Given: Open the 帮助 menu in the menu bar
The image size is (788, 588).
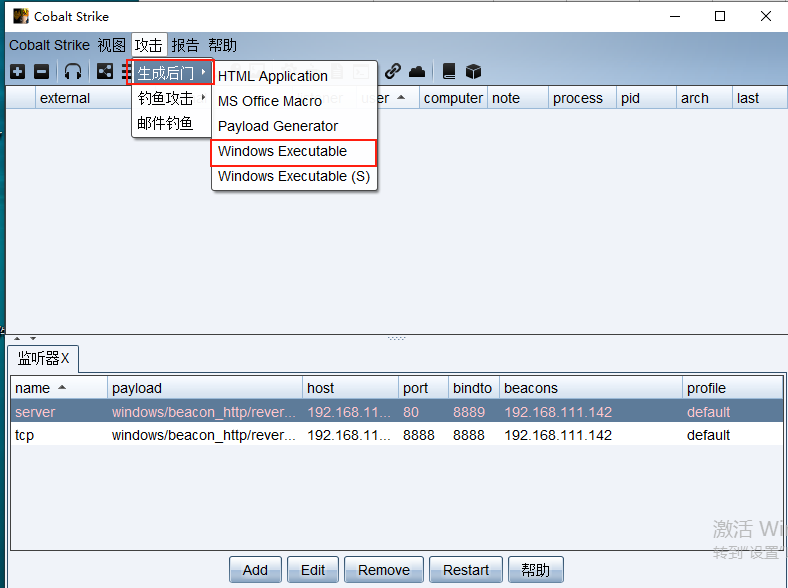Looking at the screenshot, I should [x=222, y=45].
